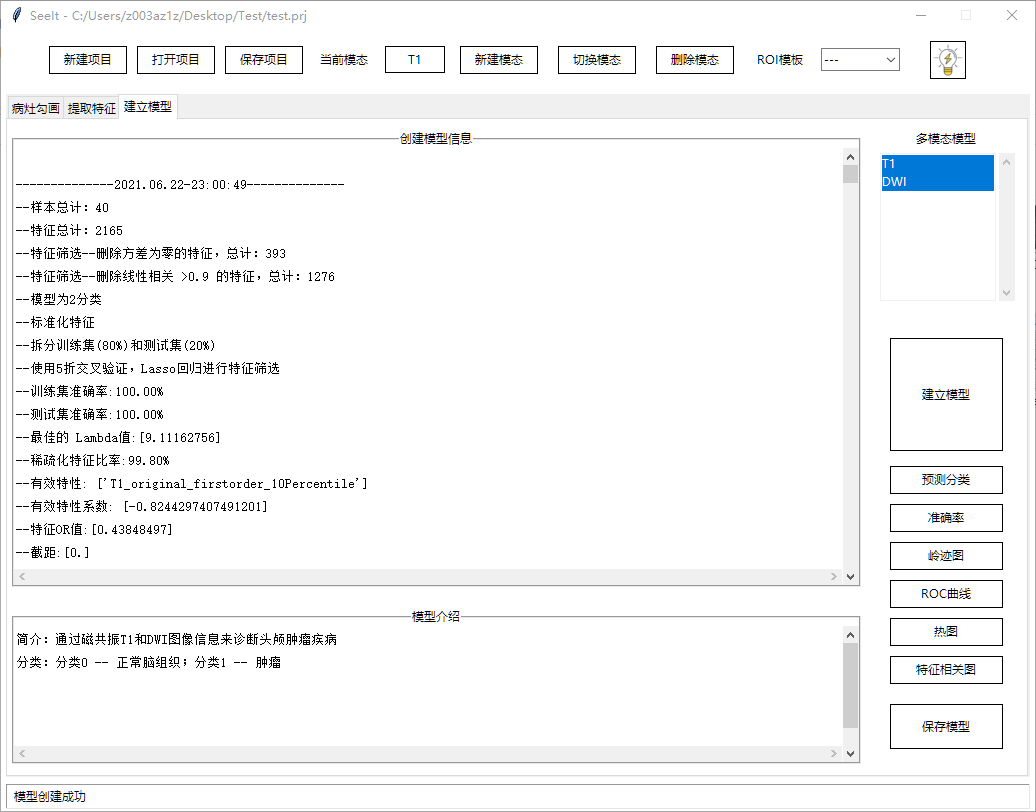Click the 分类 description line
Viewport: 1036px width, 812px height.
149,662
